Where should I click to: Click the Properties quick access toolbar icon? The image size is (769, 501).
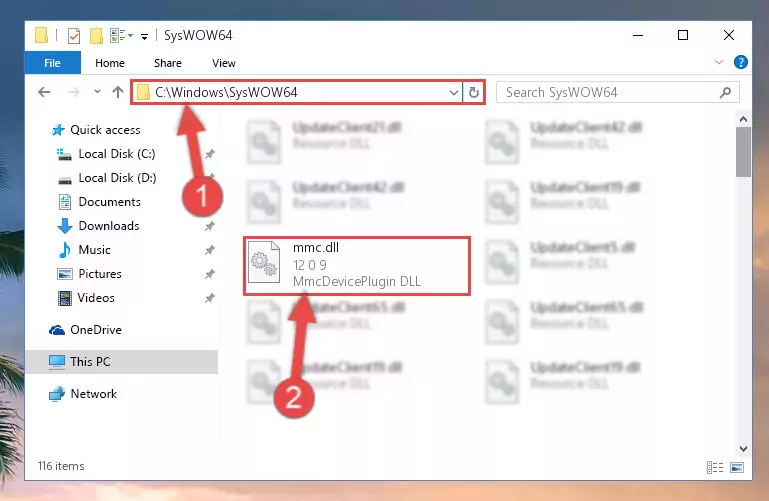pyautogui.click(x=74, y=36)
